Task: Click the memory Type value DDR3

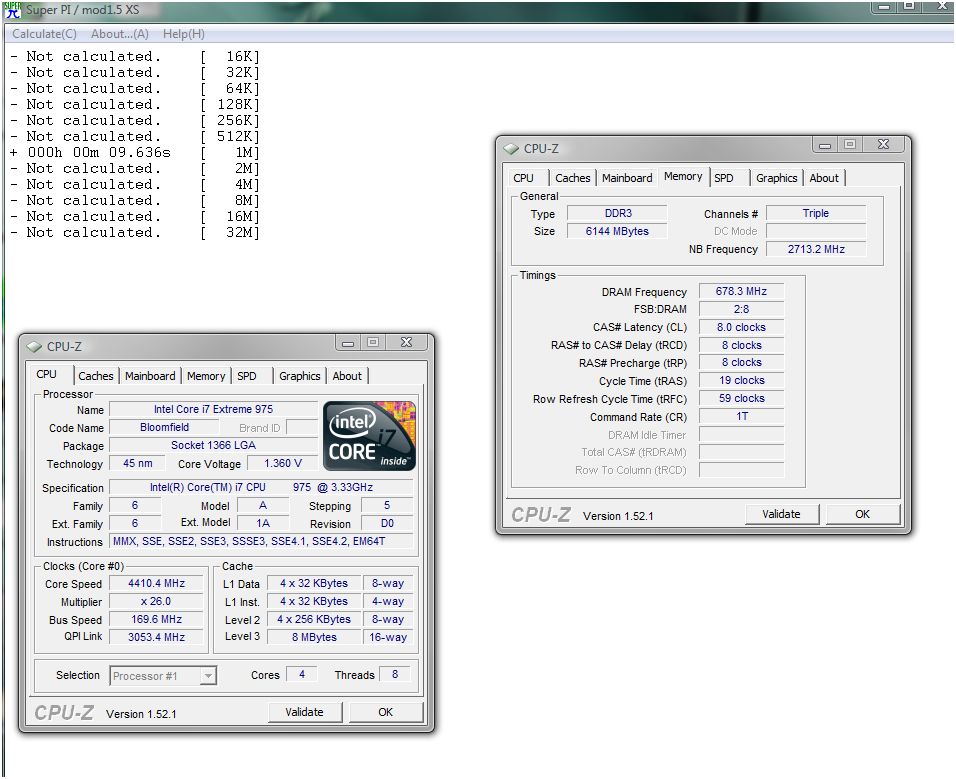Action: 618,213
